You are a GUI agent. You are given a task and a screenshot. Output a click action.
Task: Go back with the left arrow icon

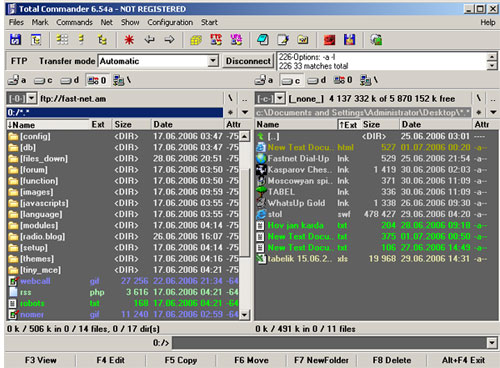[x=149, y=40]
